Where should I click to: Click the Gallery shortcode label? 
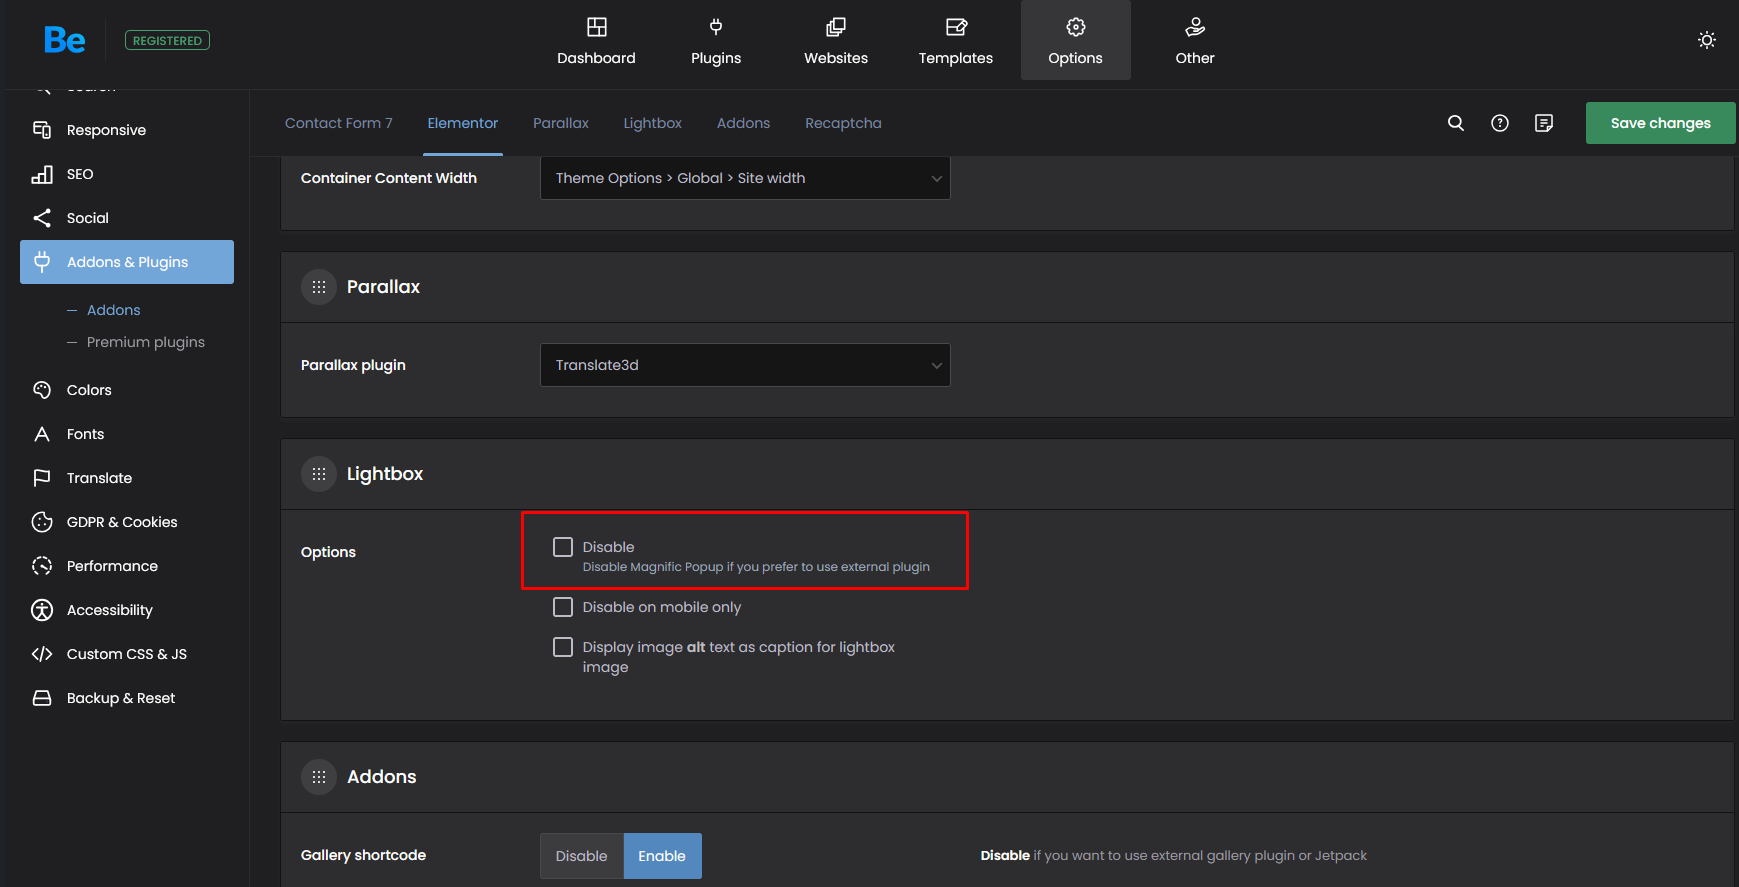[363, 855]
